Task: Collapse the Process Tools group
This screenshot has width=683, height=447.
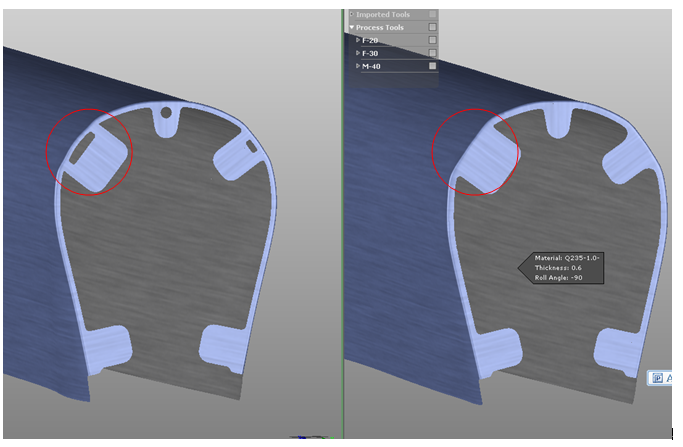Action: coord(351,27)
